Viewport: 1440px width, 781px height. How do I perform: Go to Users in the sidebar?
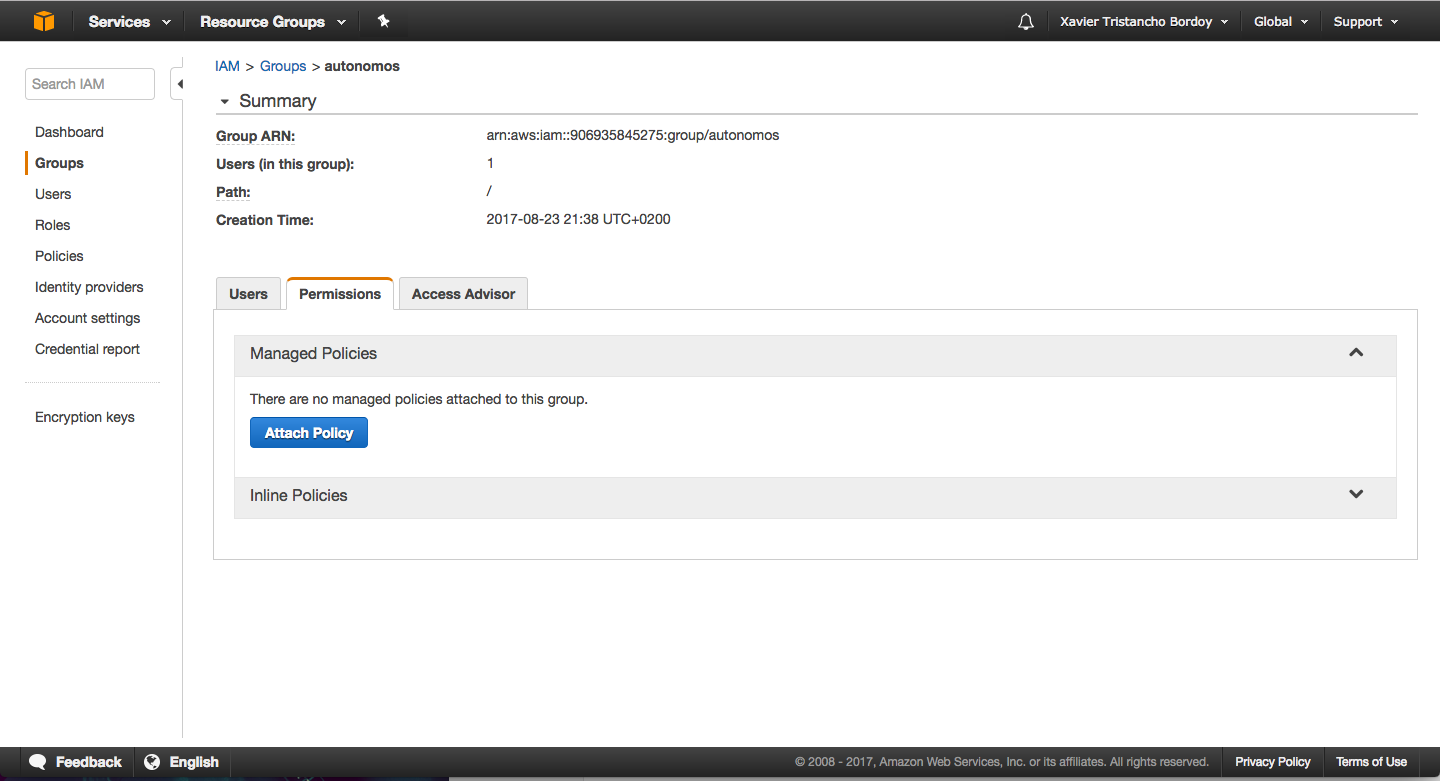[53, 194]
